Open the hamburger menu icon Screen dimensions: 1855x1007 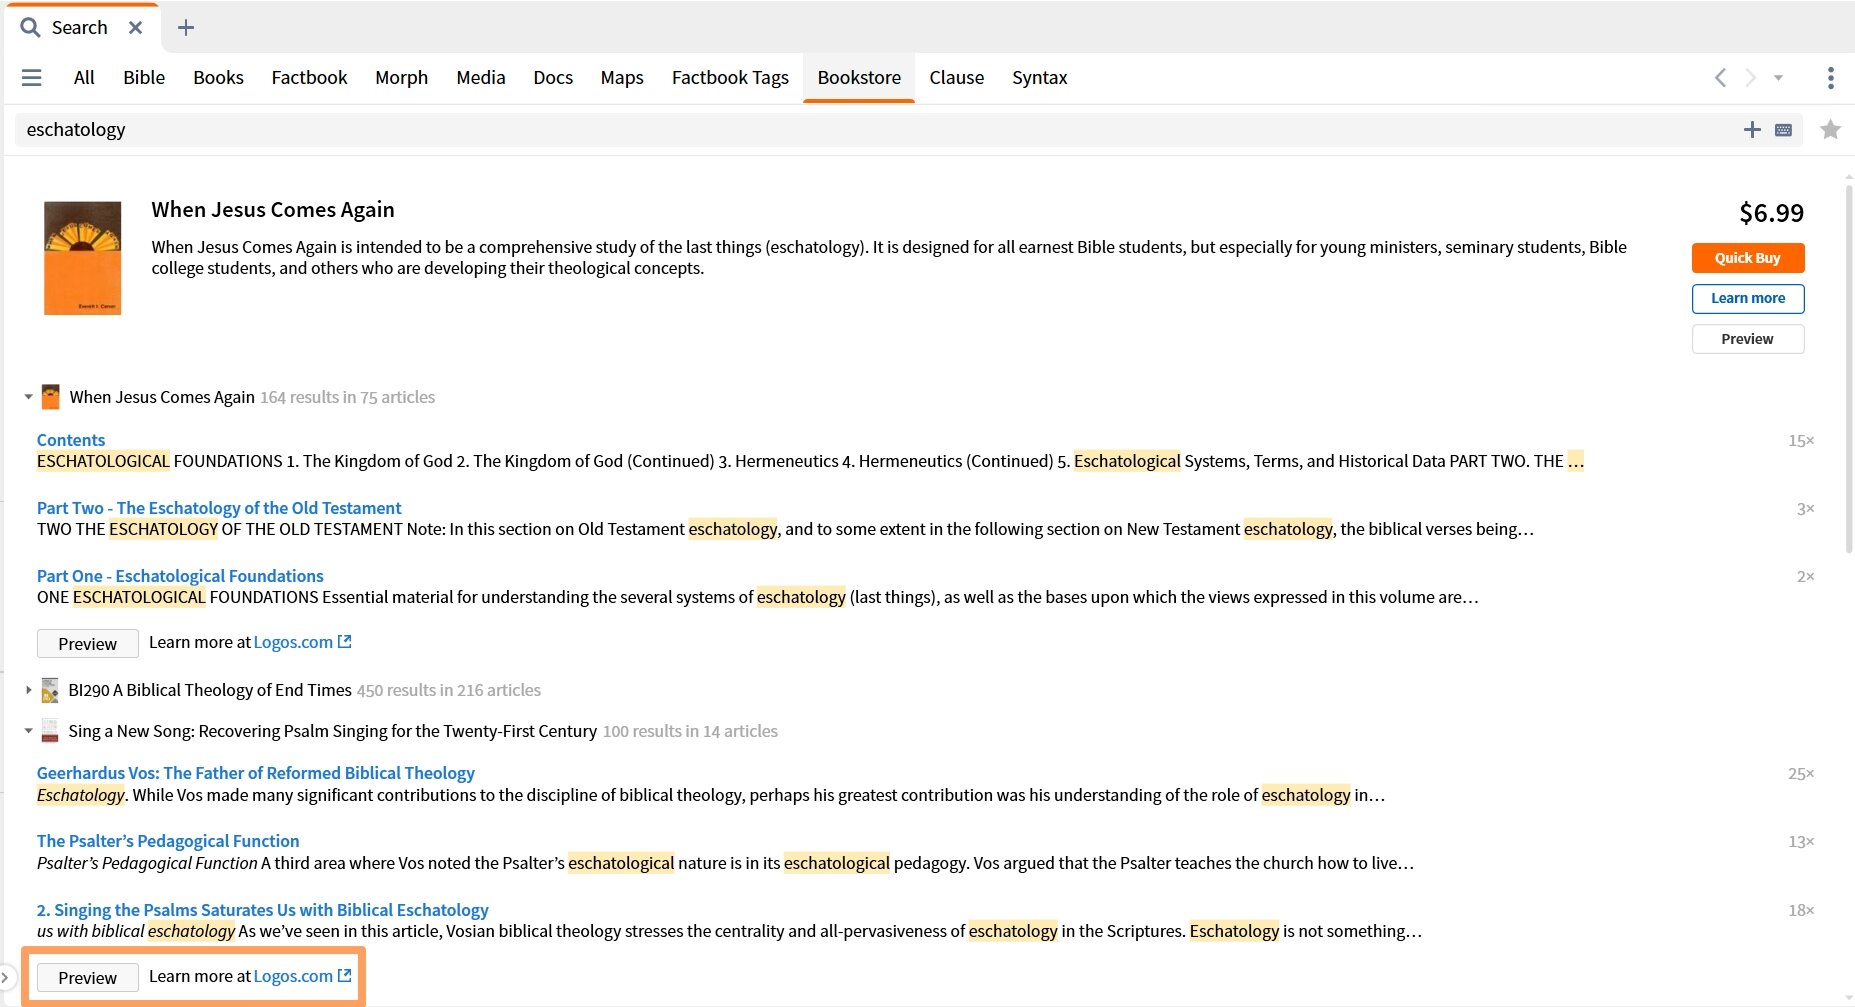(31, 78)
